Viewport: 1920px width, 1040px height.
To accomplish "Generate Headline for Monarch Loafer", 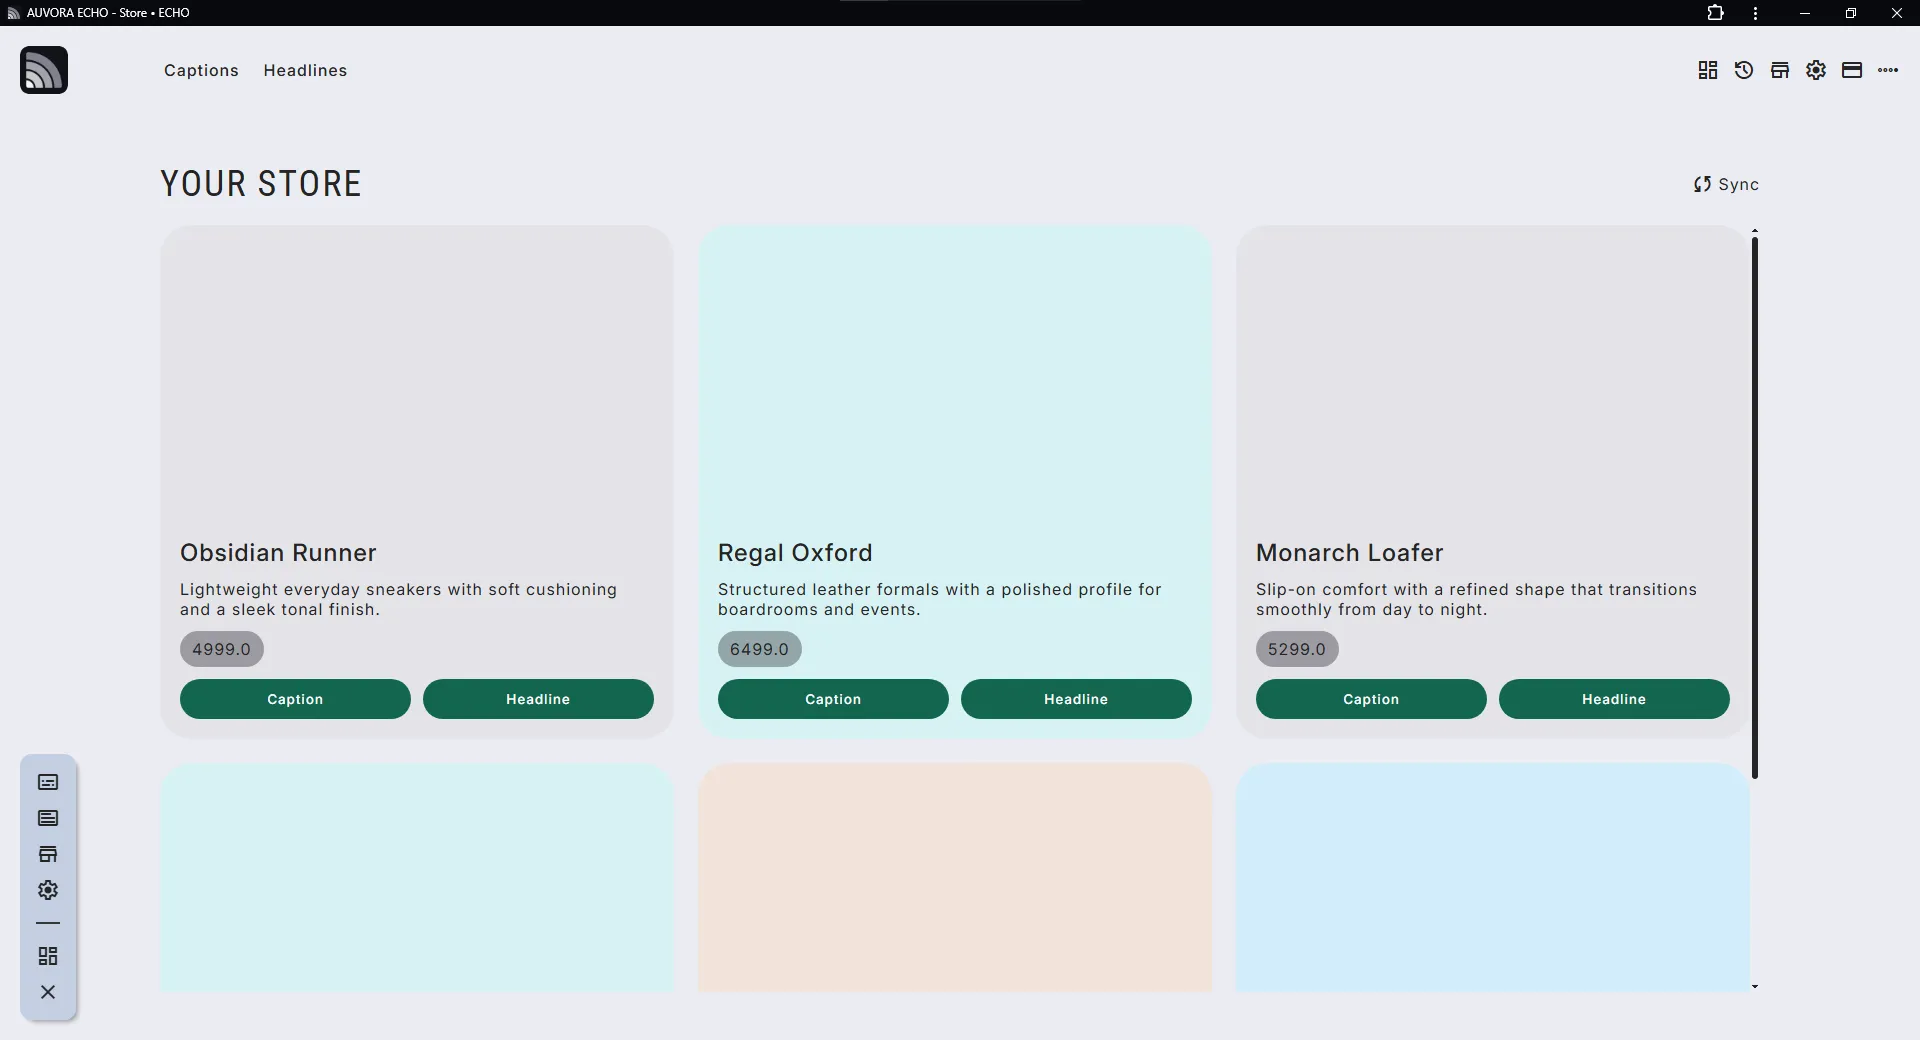I will click(1614, 699).
